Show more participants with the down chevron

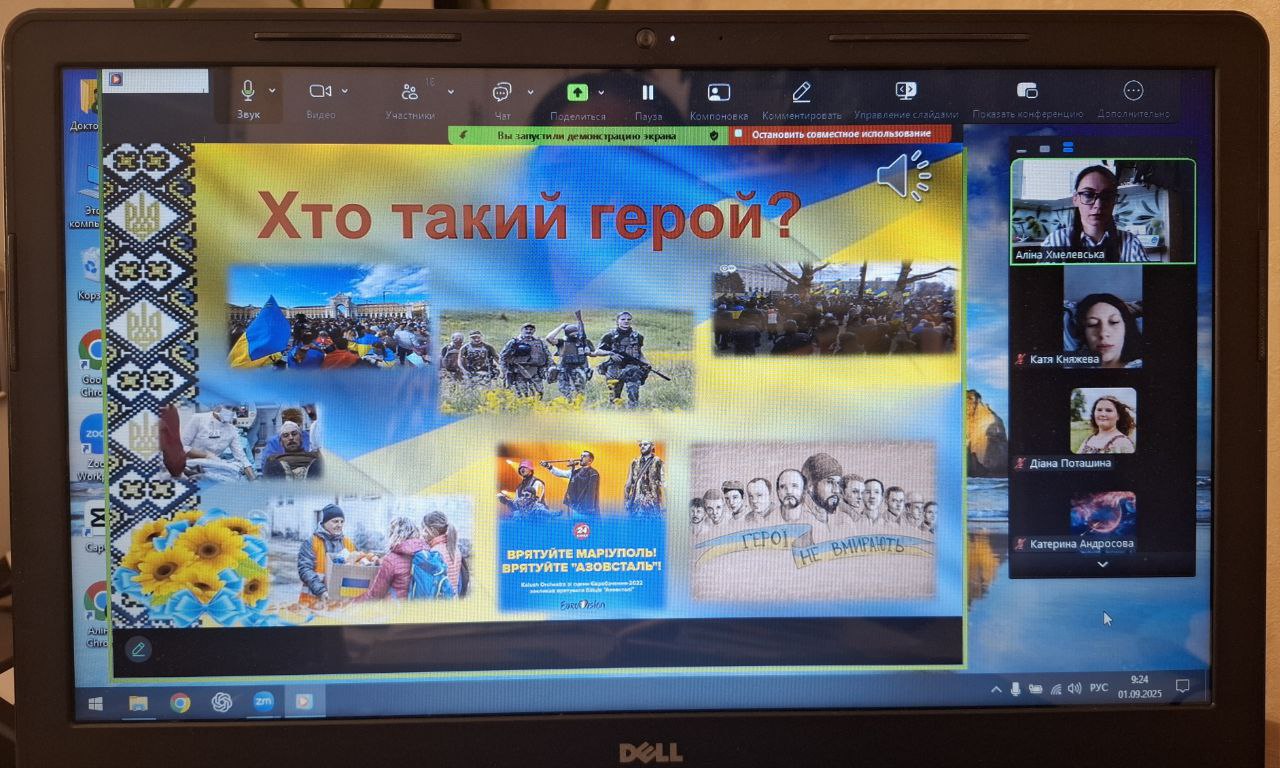tap(1102, 564)
